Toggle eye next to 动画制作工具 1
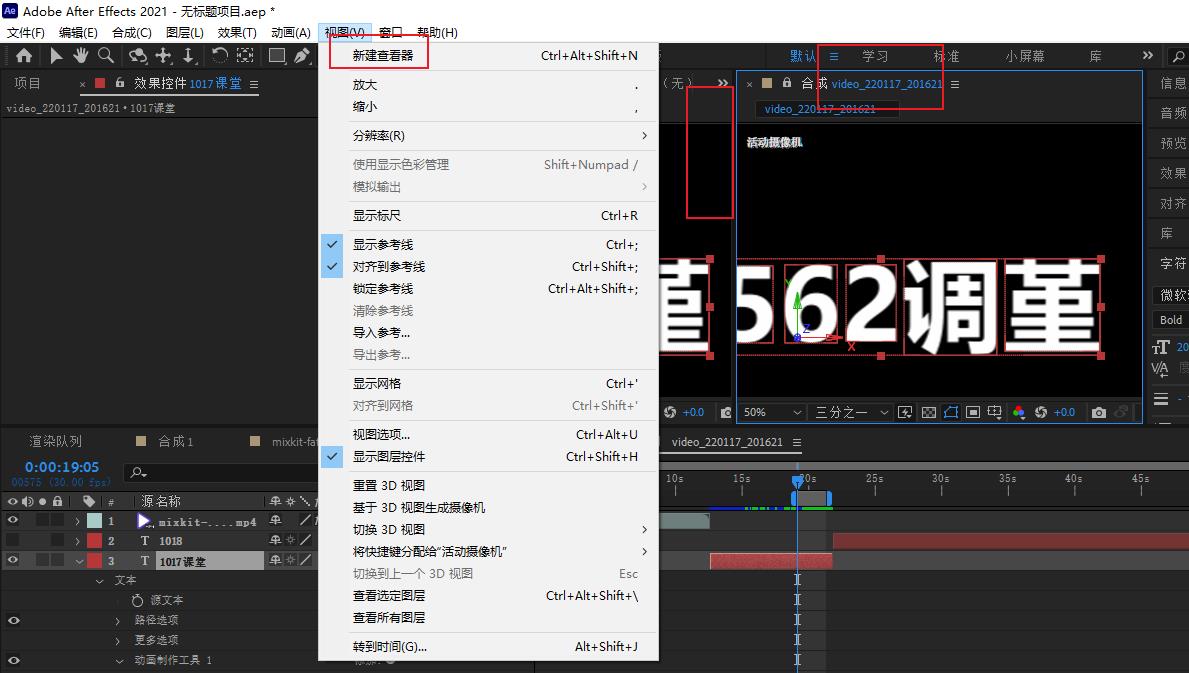 tap(13, 660)
